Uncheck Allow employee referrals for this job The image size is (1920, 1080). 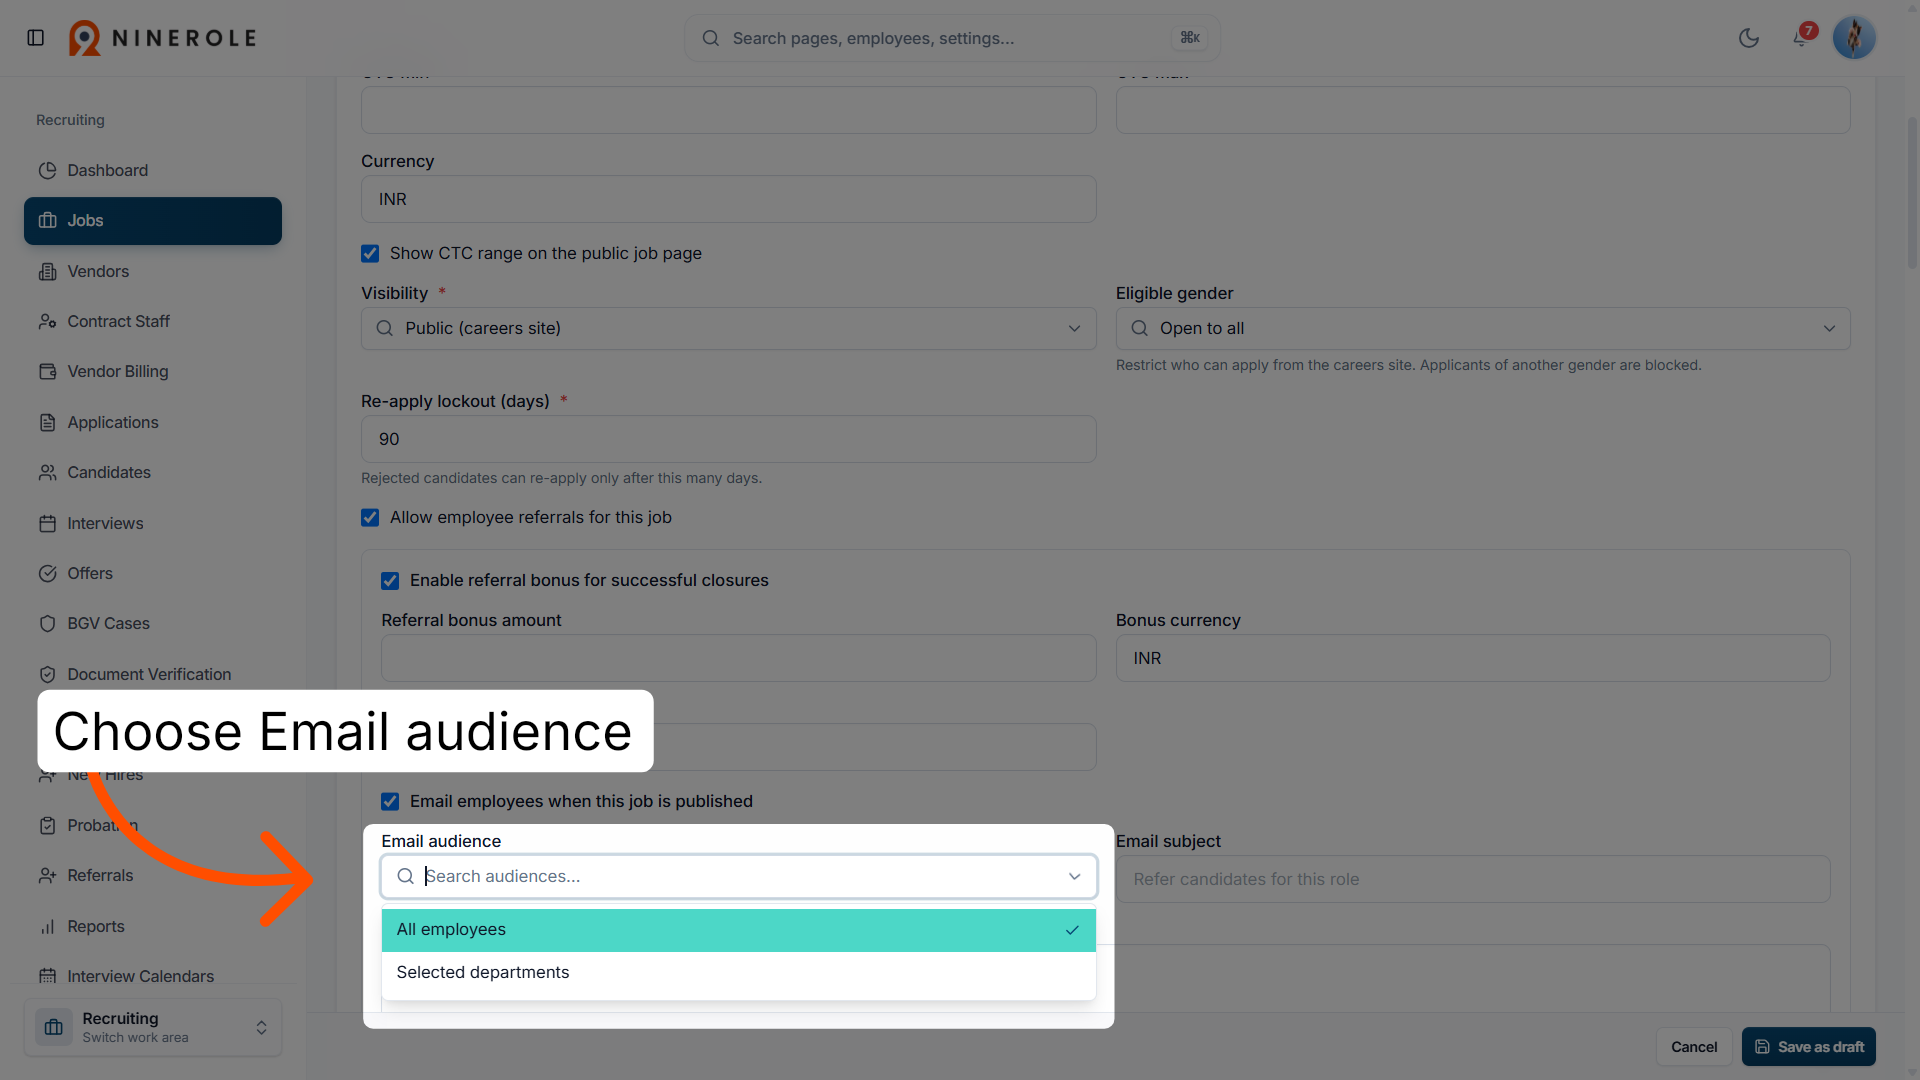point(370,518)
